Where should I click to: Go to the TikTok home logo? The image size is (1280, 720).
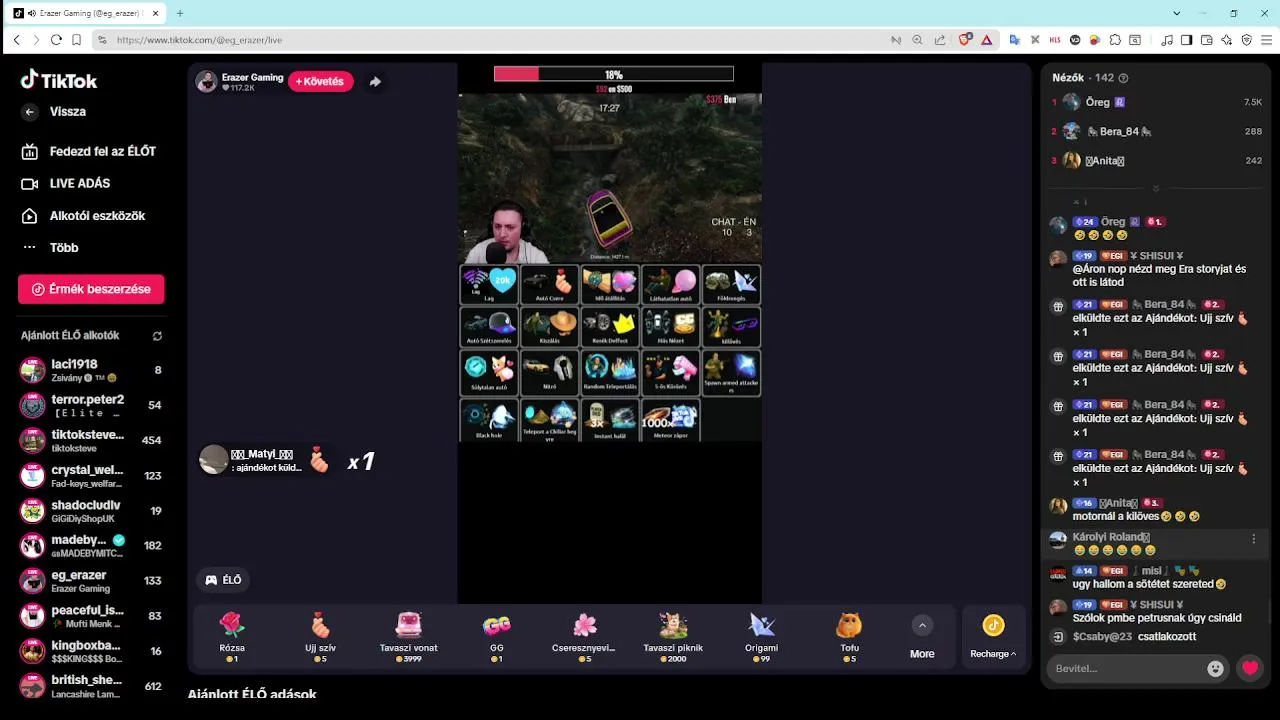pos(59,80)
